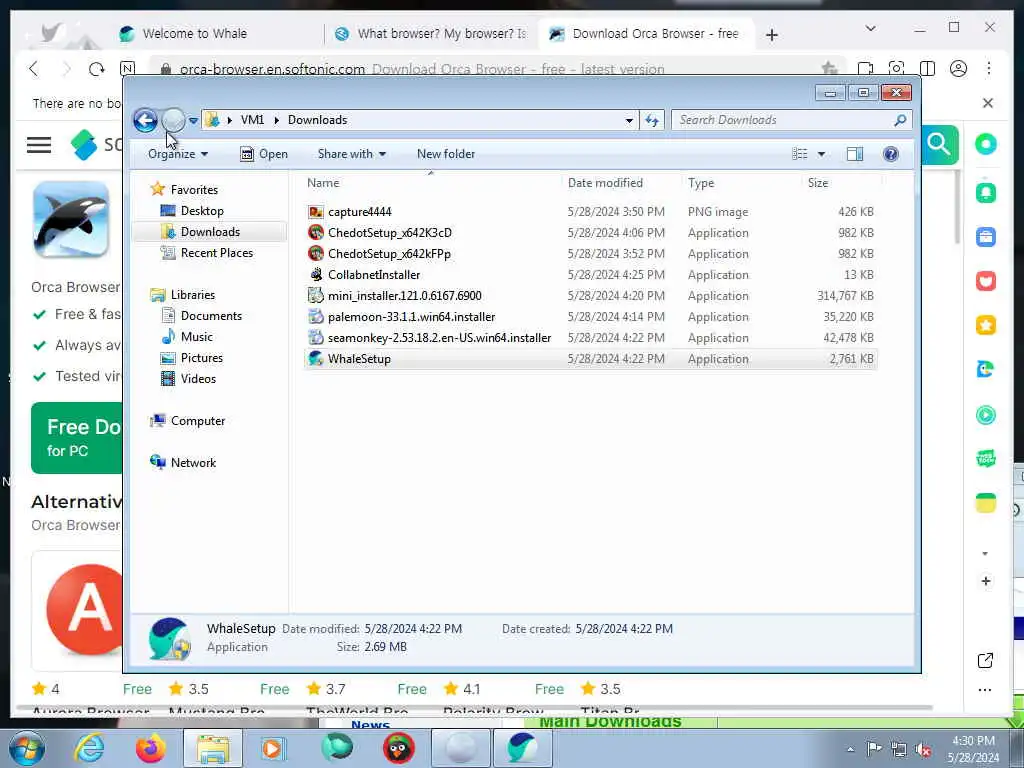
Task: Select ChedotSetup_x642kFPp application
Action: point(590,253)
